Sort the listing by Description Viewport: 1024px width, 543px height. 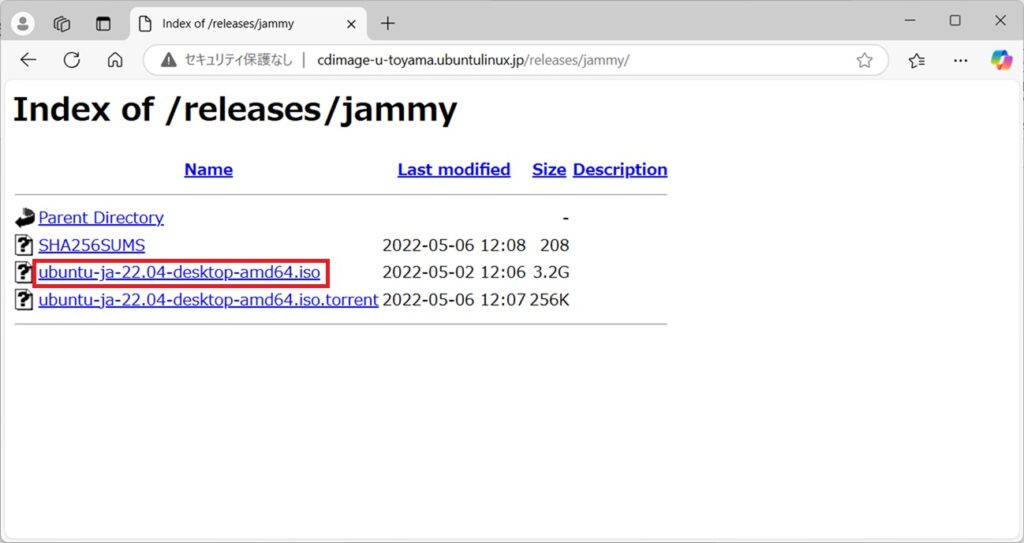pos(620,170)
